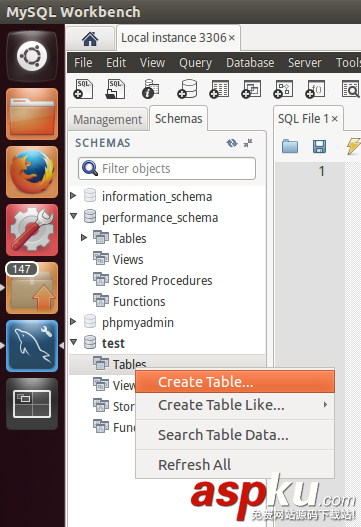Expand the information_schema schema

(73, 196)
